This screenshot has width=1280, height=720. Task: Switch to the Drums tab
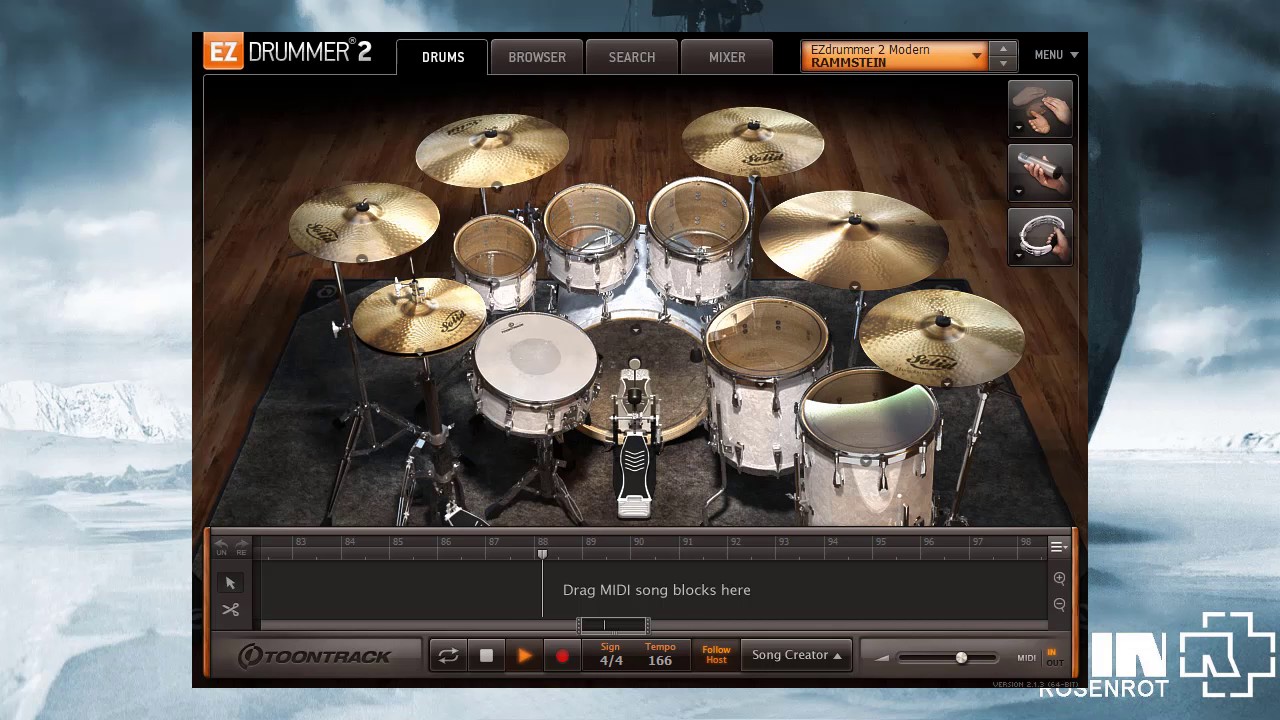[443, 57]
